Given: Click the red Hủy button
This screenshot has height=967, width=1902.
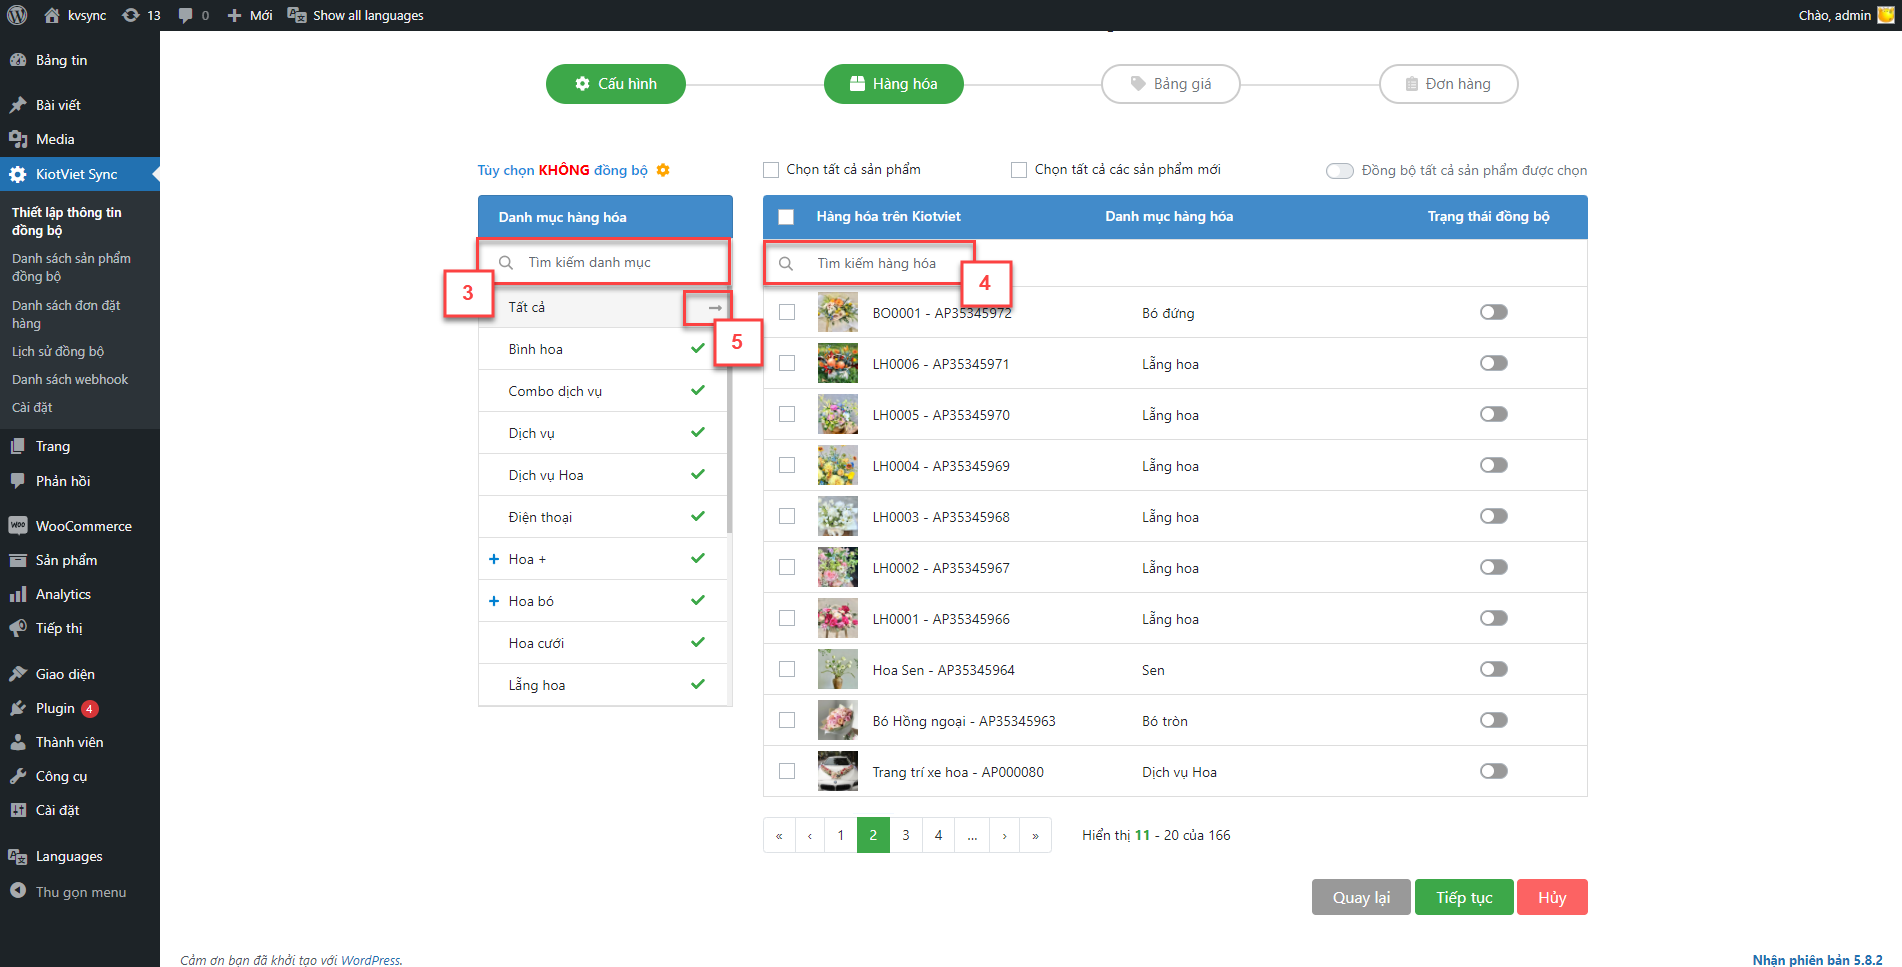Looking at the screenshot, I should 1551,897.
